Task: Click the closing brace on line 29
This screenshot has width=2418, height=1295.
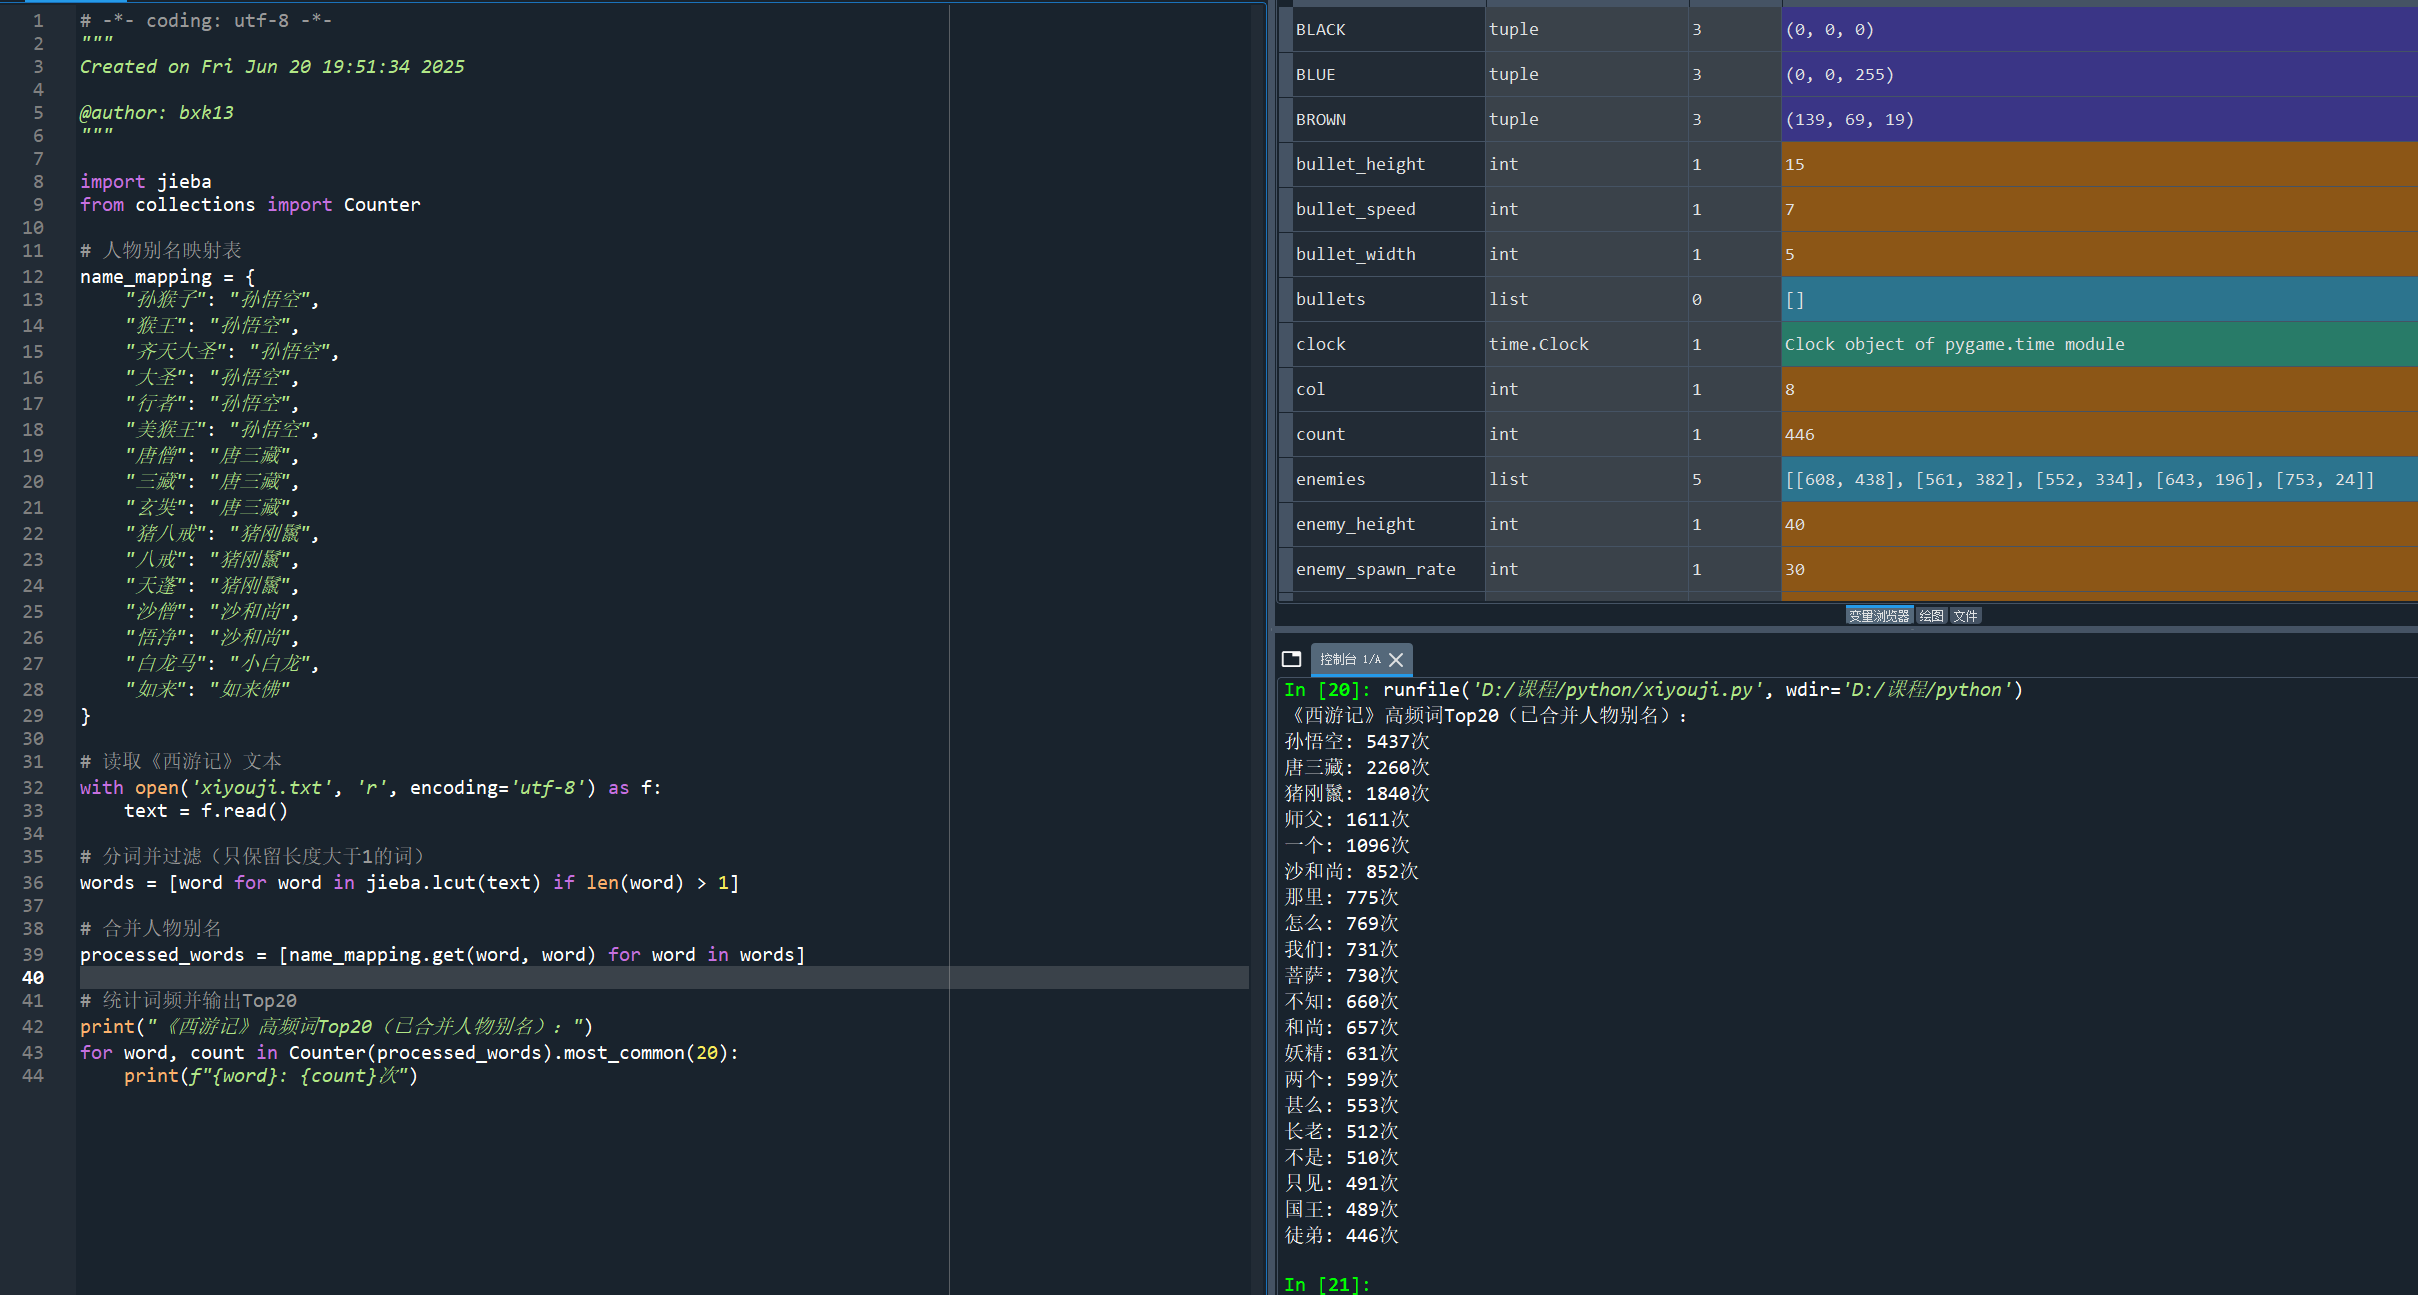Action: 86,716
